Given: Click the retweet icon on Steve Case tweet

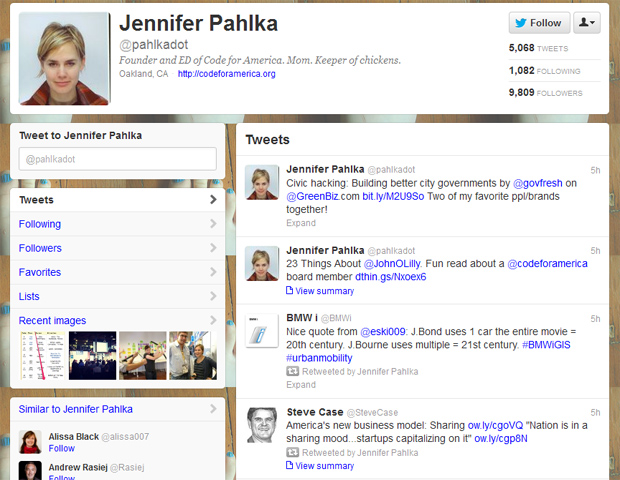Looking at the screenshot, I should tap(292, 452).
